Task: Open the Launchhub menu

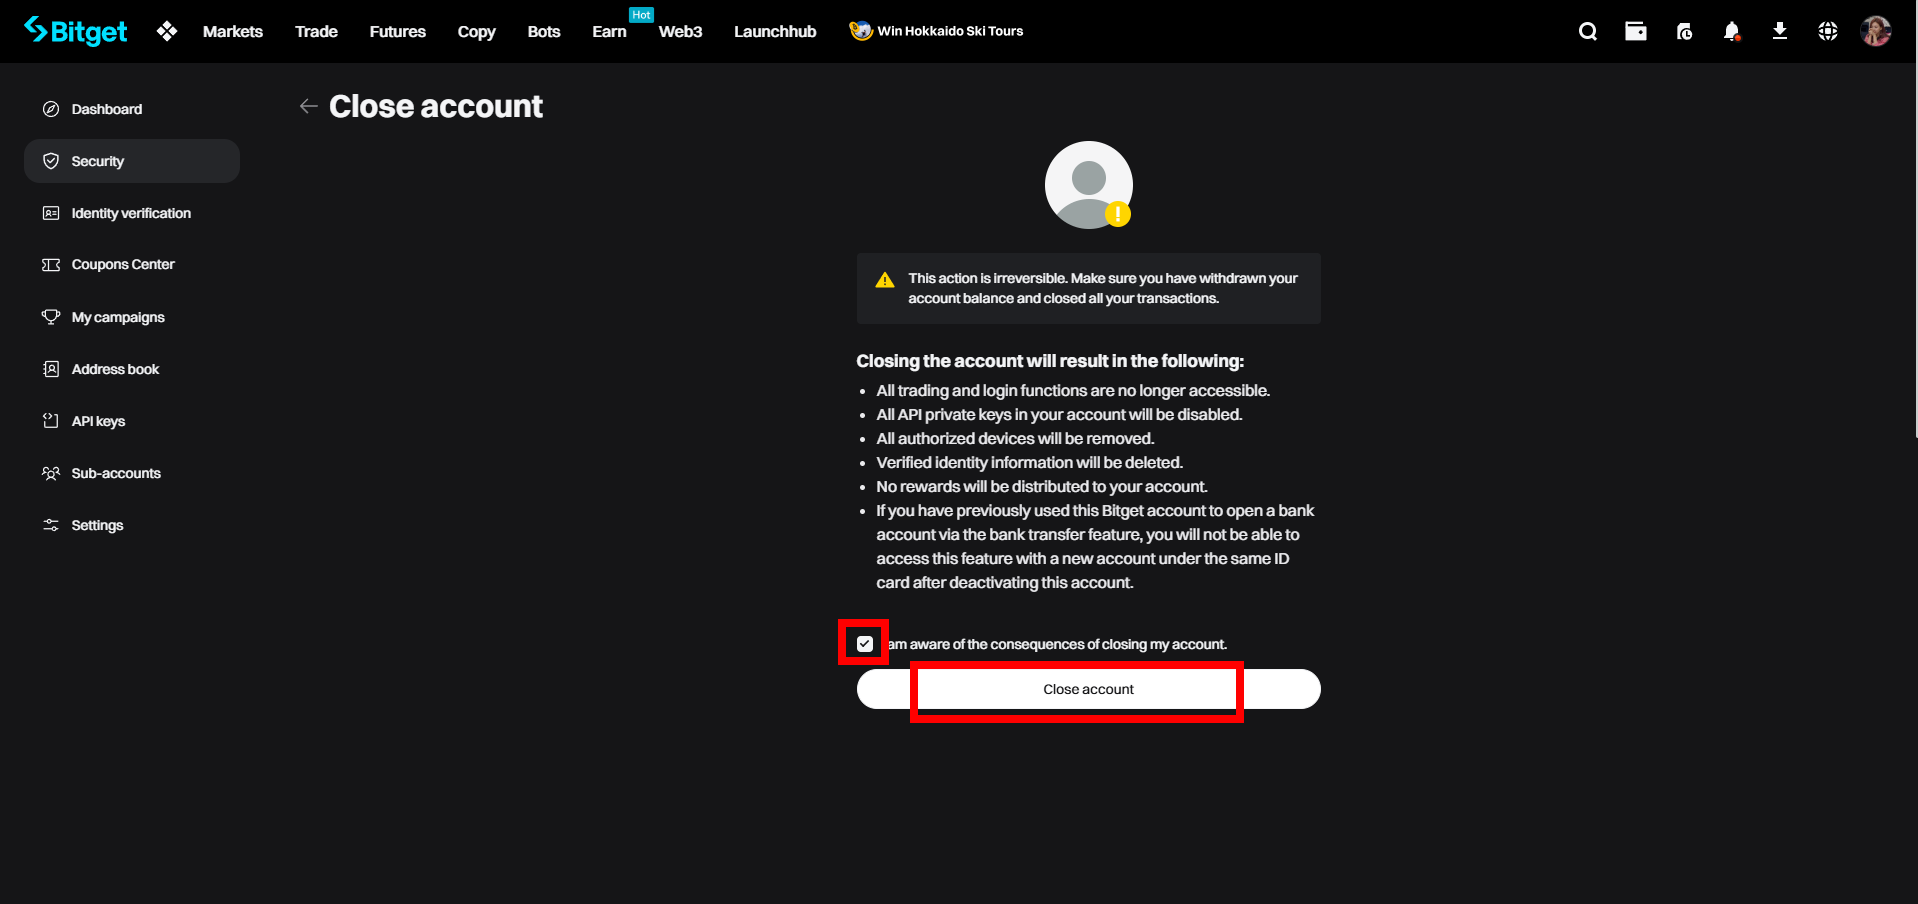Action: (775, 31)
